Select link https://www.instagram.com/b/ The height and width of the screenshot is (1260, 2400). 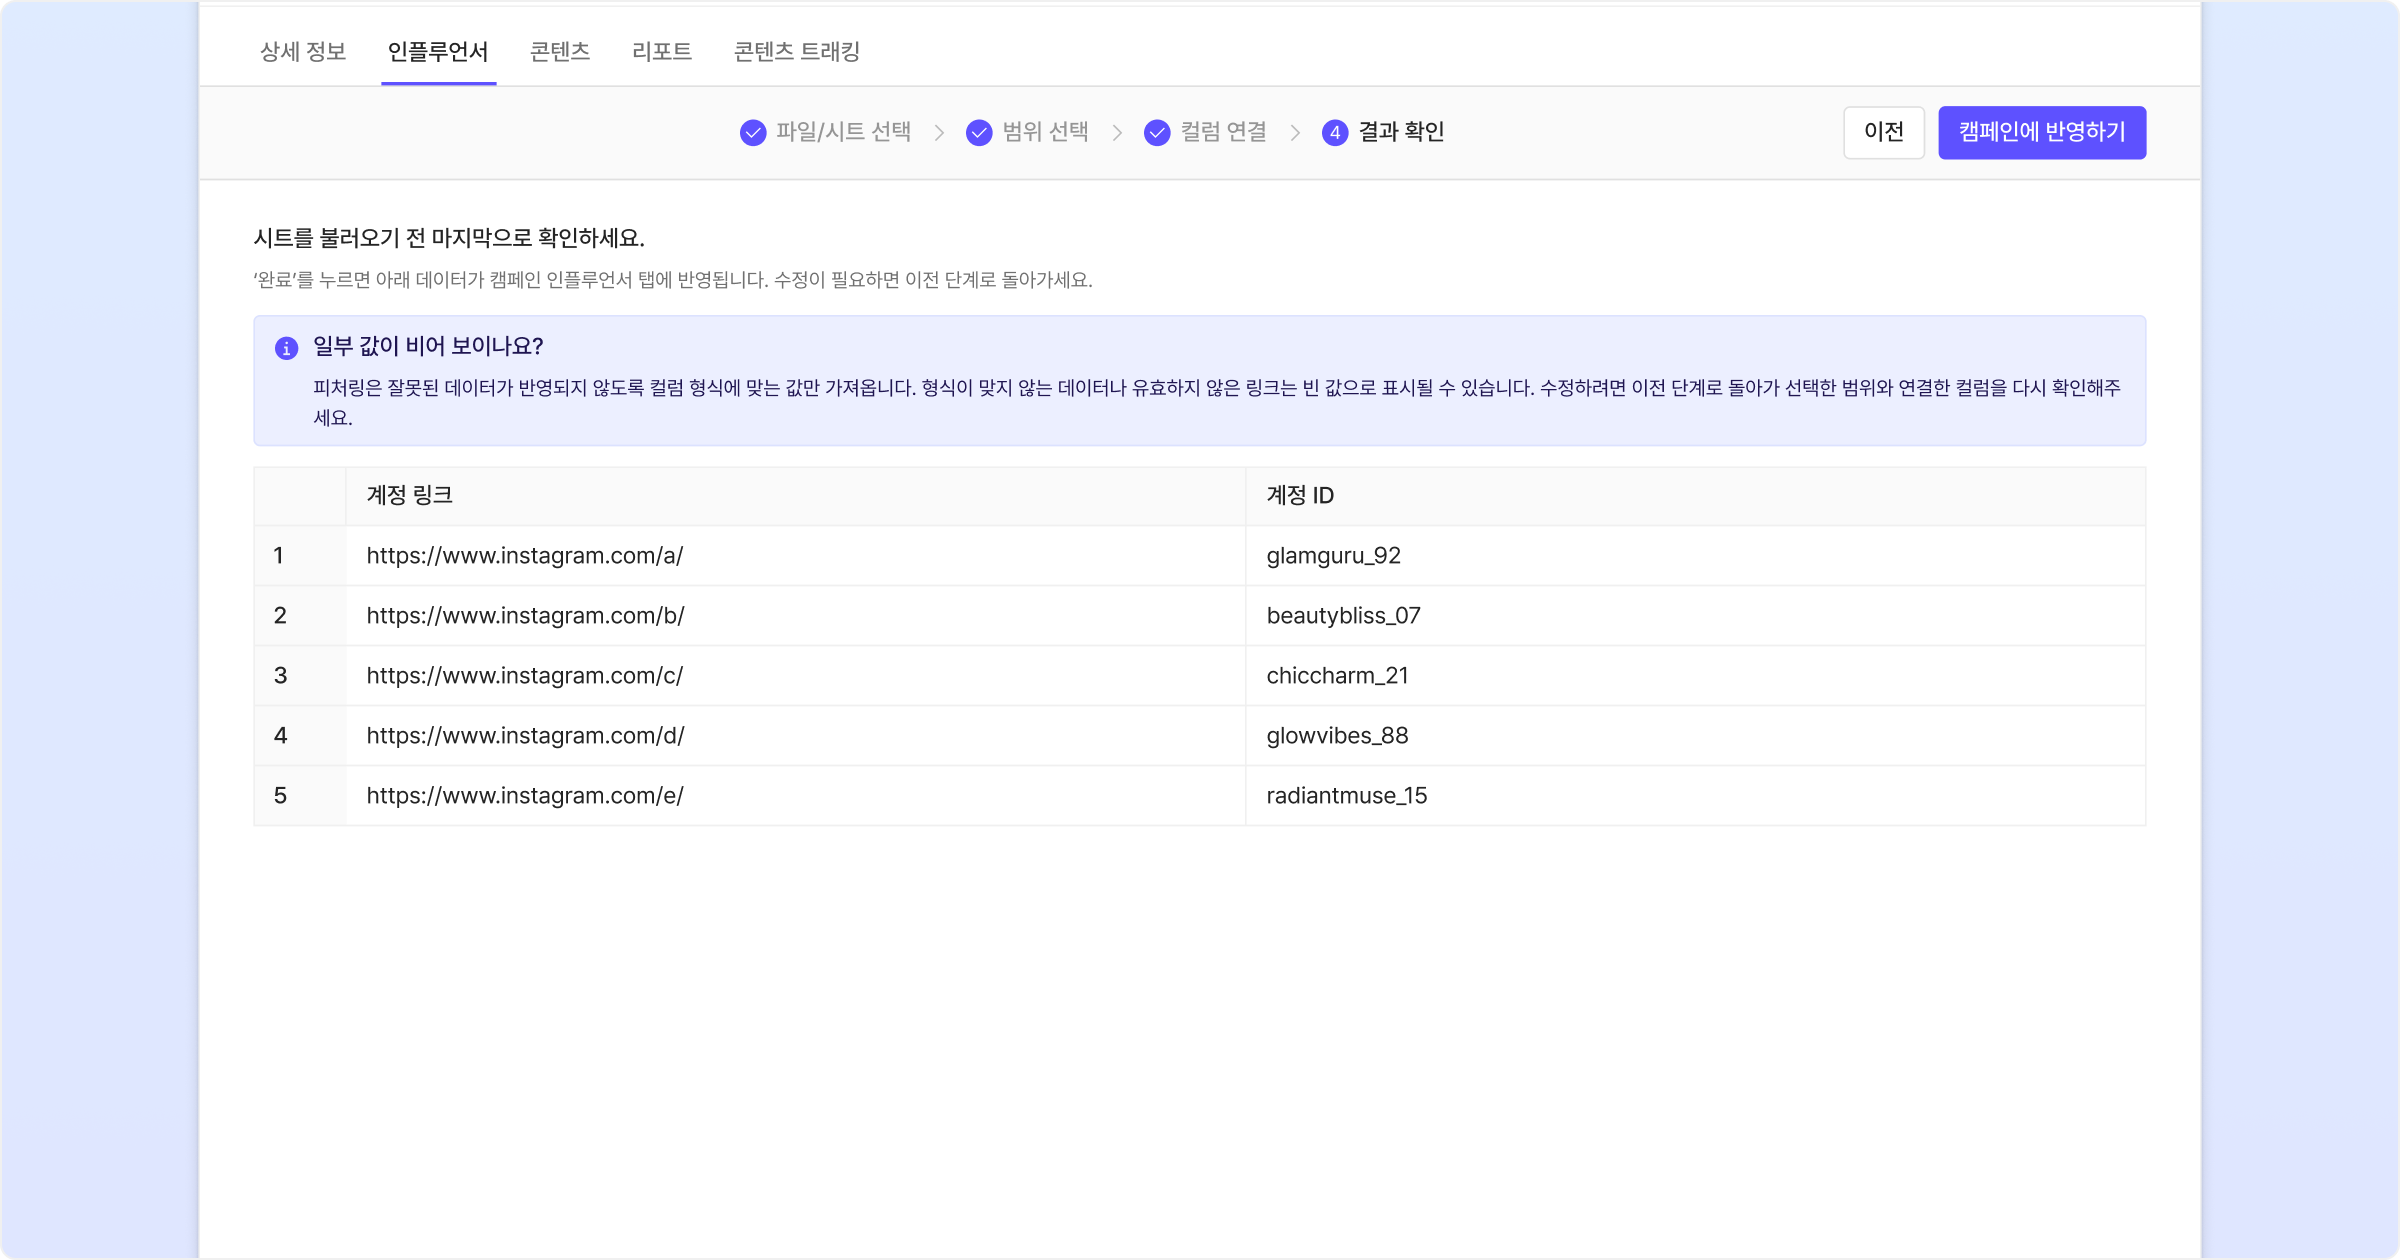[x=526, y=616]
